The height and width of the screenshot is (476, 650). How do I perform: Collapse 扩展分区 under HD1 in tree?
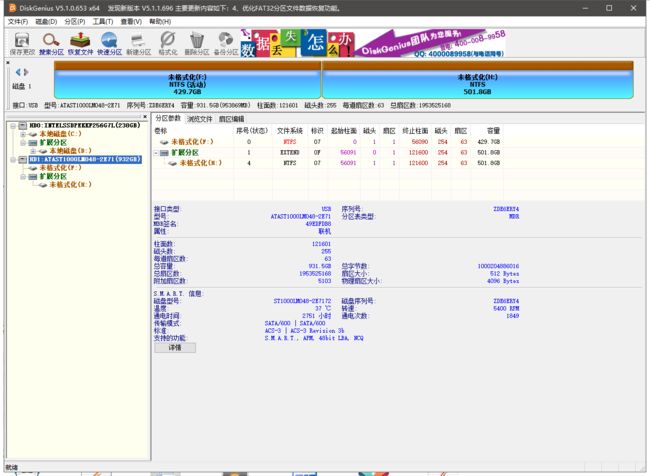point(23,176)
